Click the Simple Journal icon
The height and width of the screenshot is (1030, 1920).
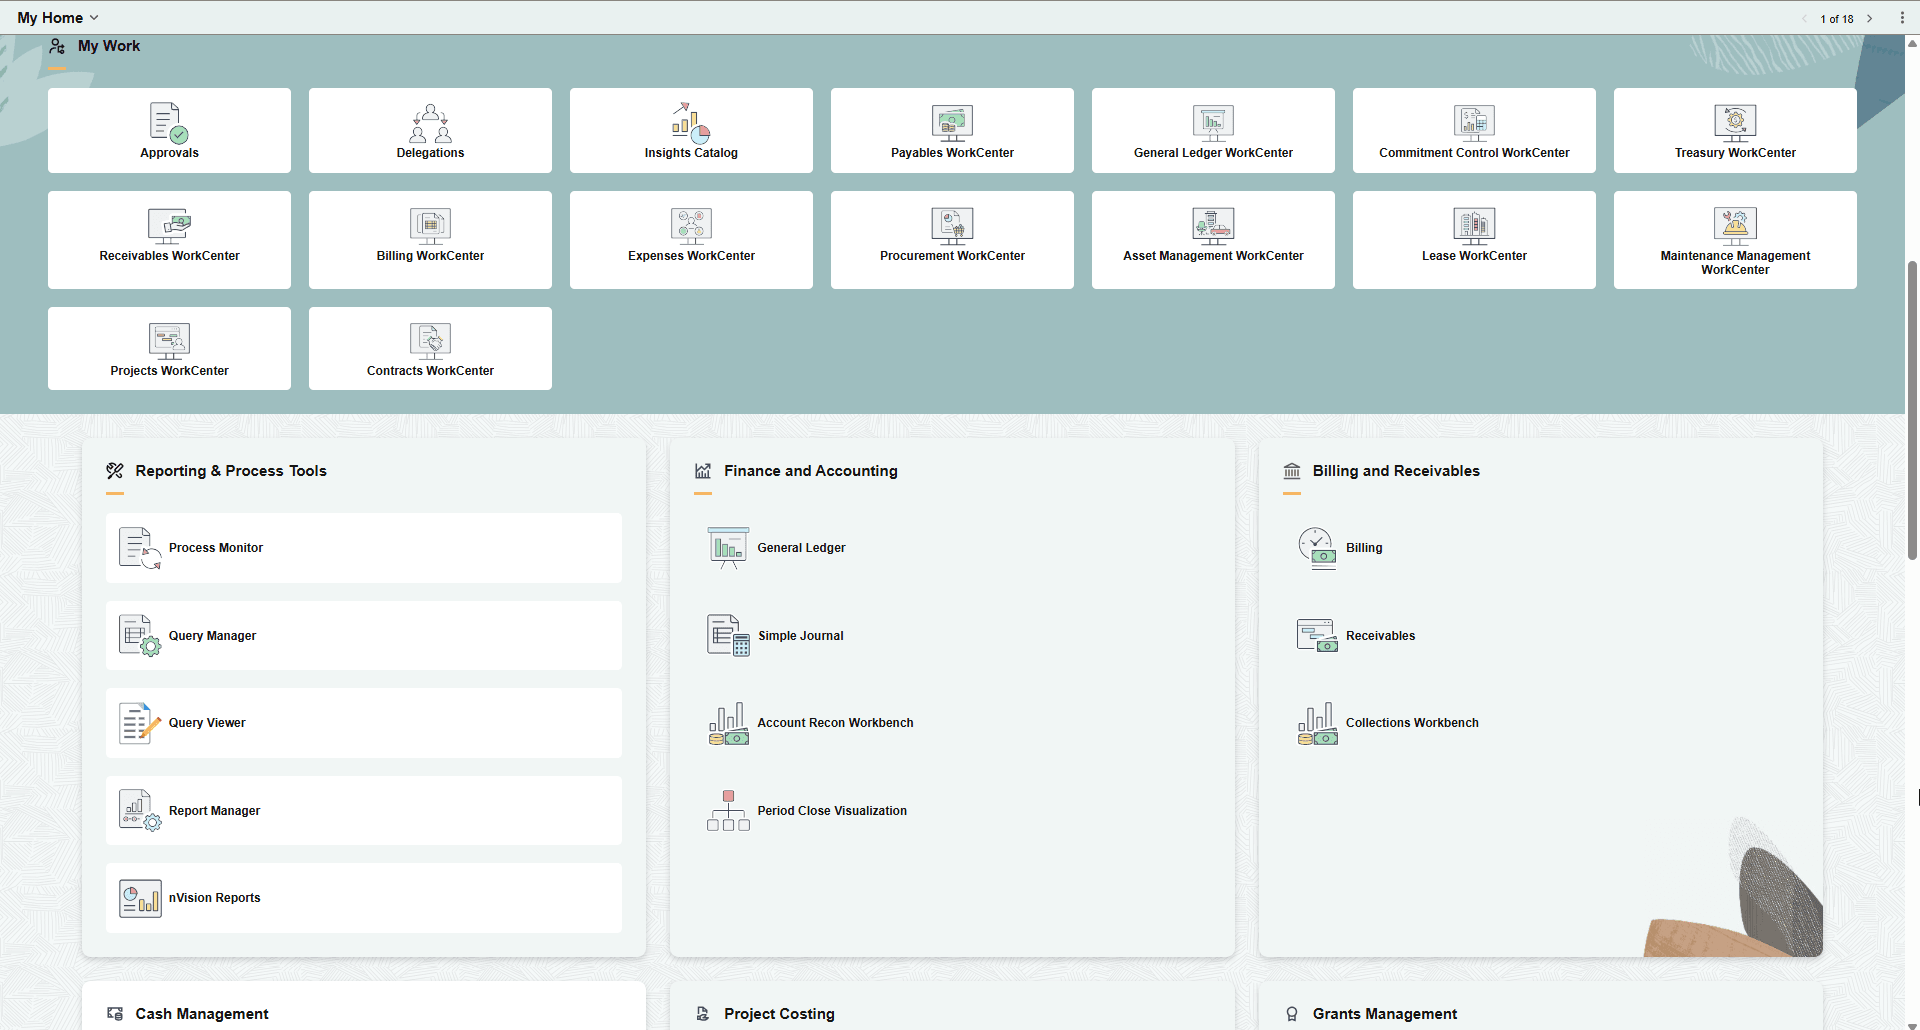(728, 636)
